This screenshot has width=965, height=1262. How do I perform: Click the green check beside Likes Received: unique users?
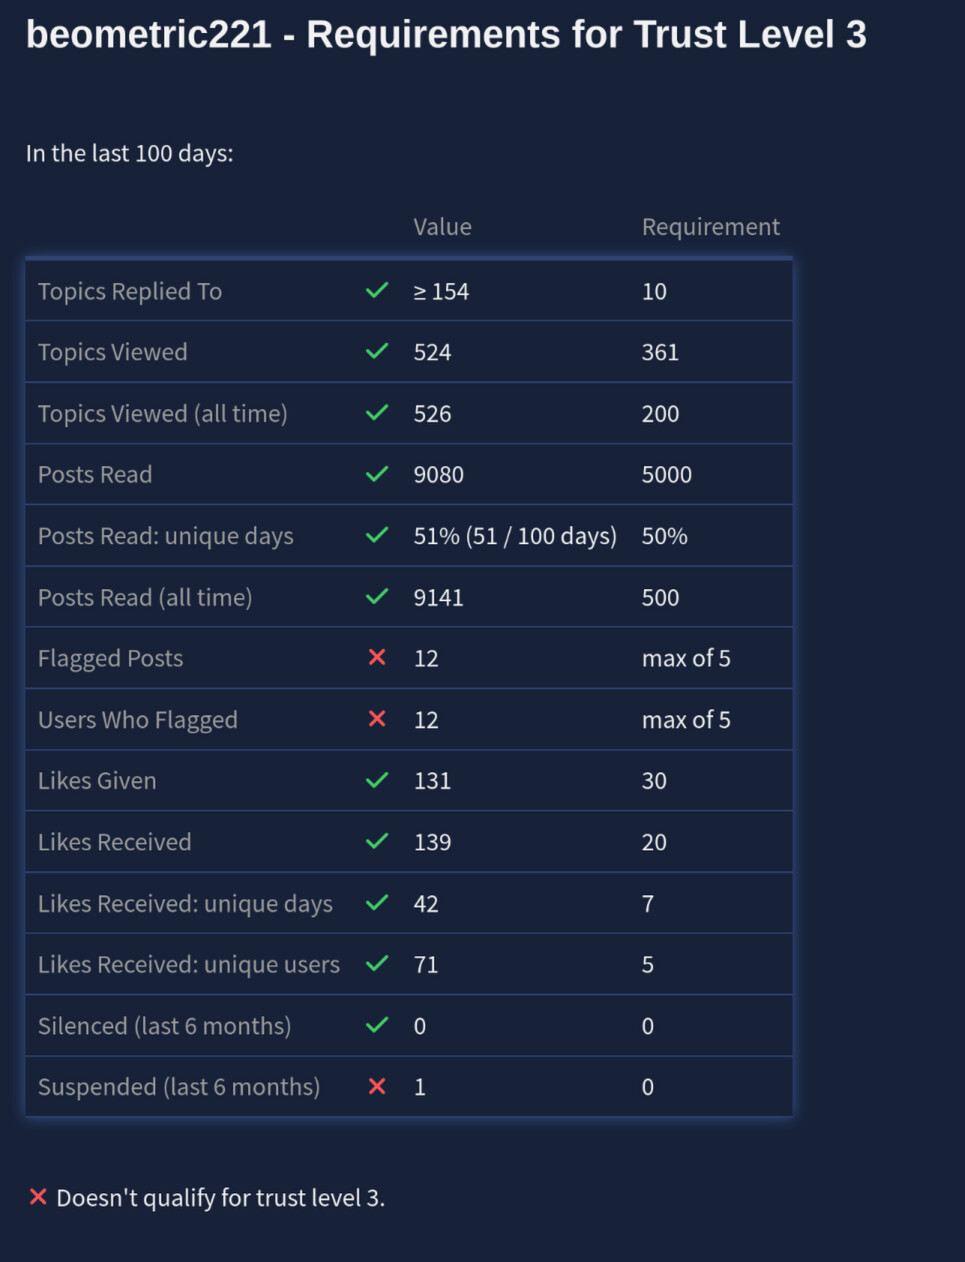tap(377, 964)
